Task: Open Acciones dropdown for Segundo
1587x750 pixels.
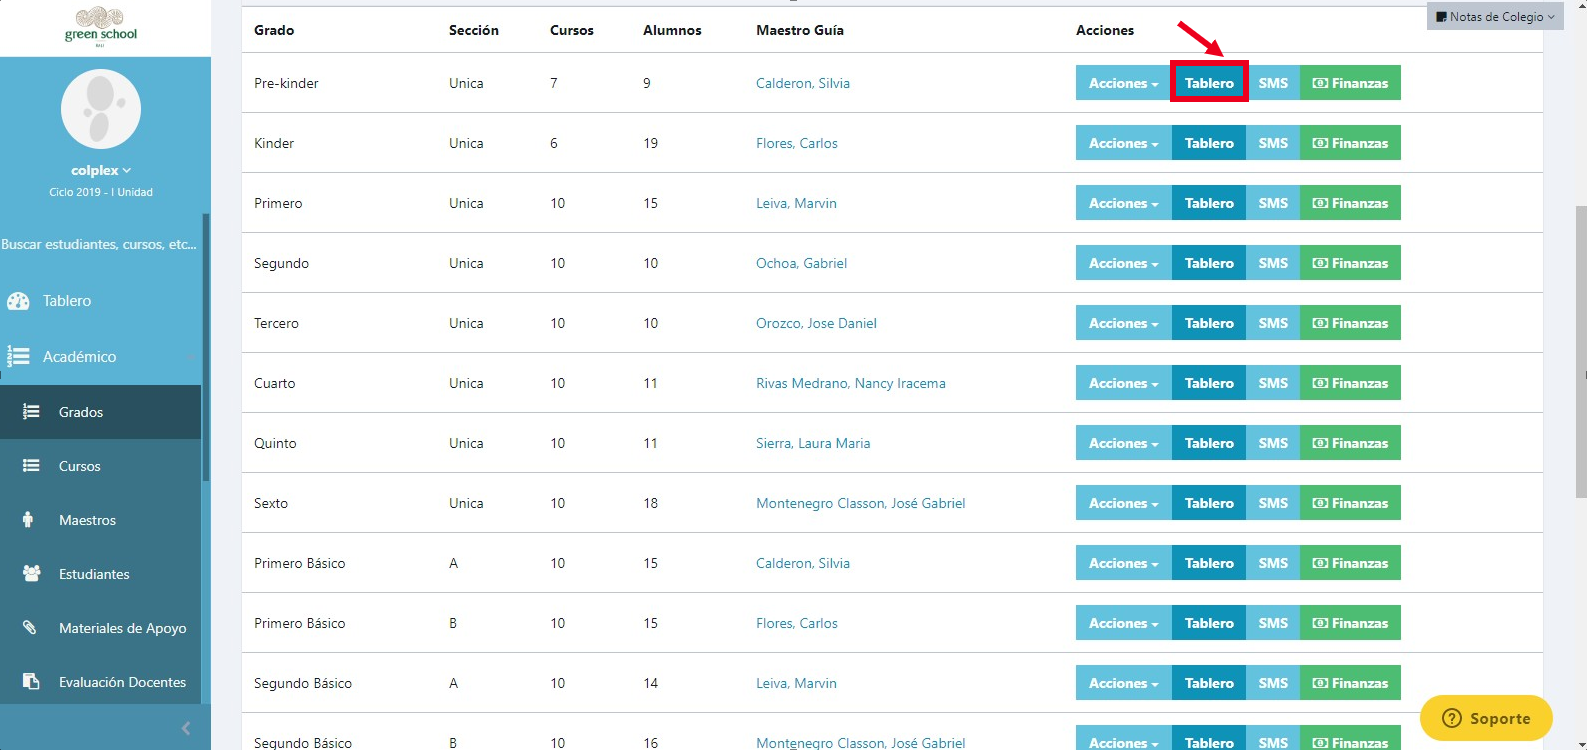Action: pos(1123,263)
